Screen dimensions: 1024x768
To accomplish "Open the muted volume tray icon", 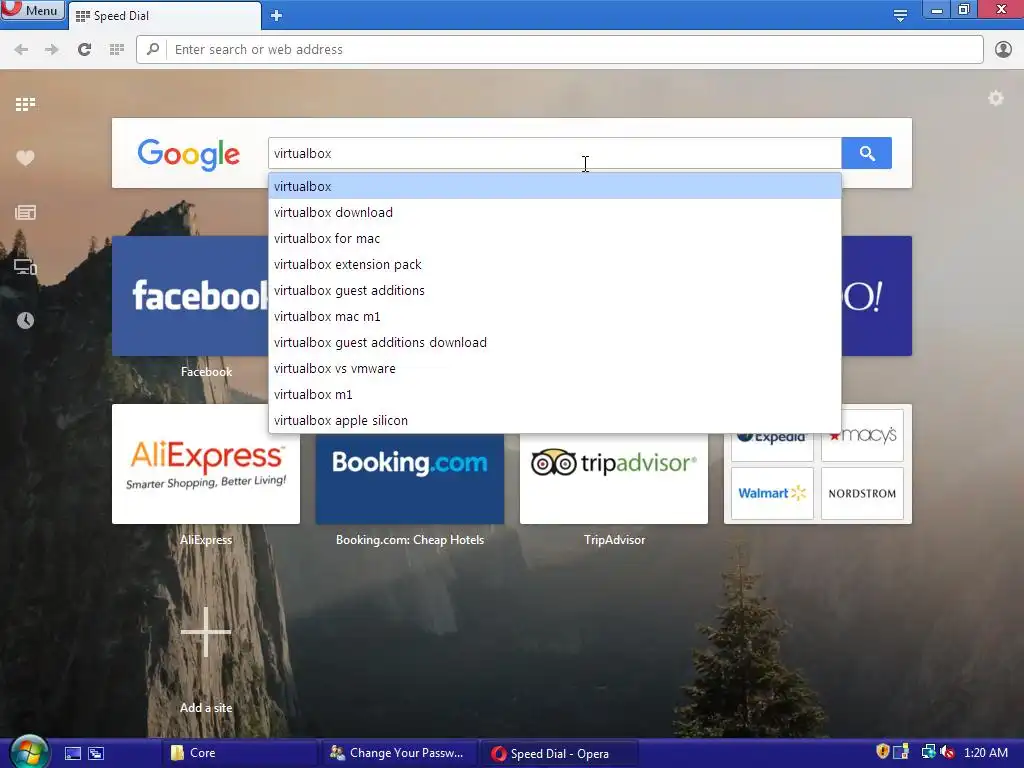I will [x=947, y=752].
